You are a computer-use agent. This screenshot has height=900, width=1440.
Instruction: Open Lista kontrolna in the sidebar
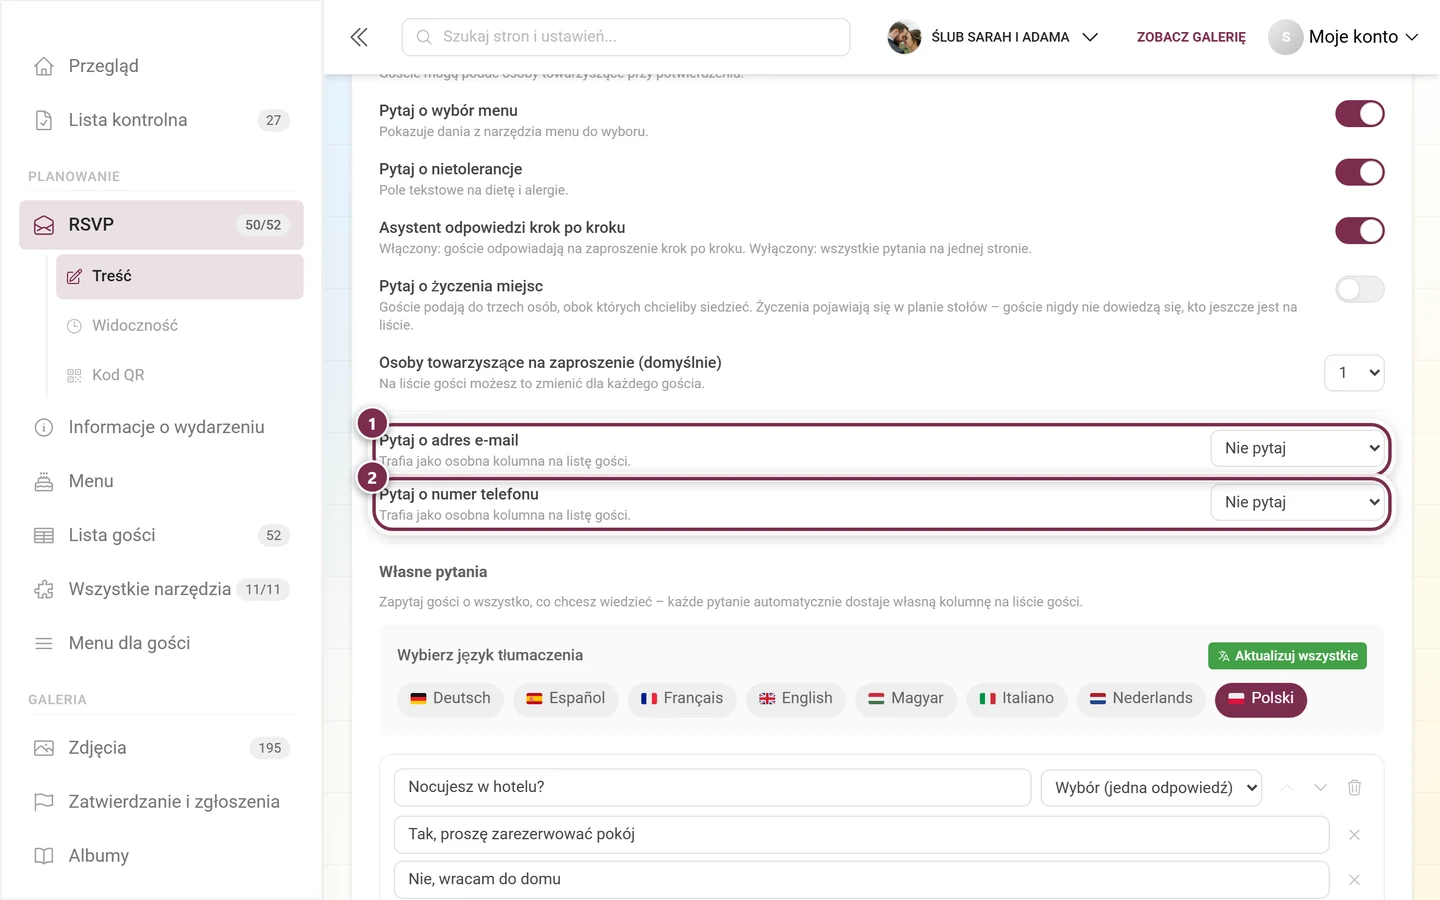tap(161, 120)
